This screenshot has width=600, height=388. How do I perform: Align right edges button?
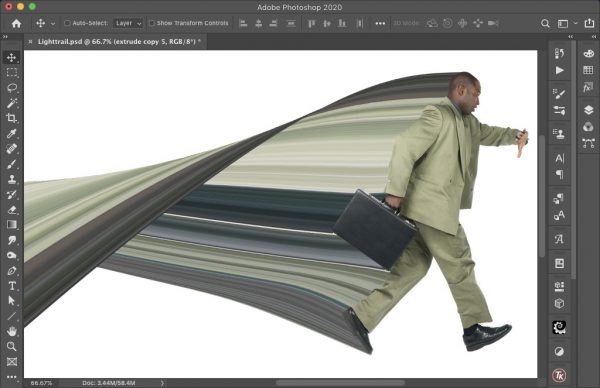pyautogui.click(x=273, y=23)
